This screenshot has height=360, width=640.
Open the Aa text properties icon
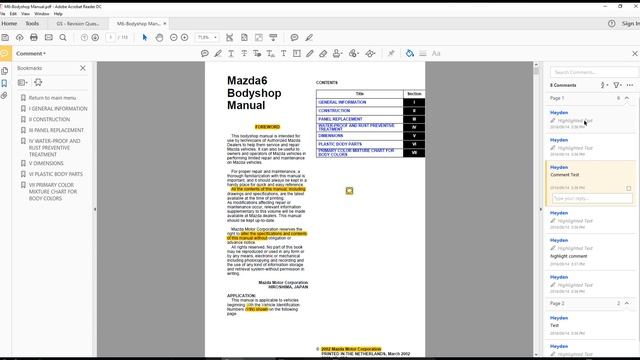coord(436,53)
